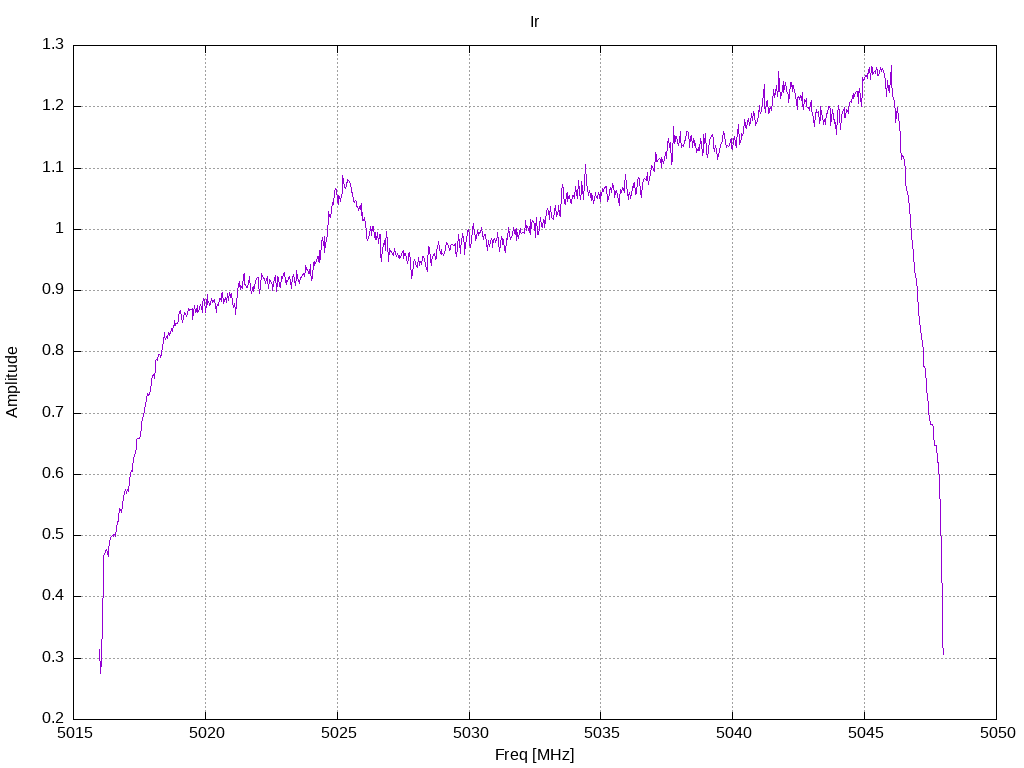The image size is (1024, 768).
Task: Click the curve's local peak near 5025 MHz
Action: click(343, 178)
